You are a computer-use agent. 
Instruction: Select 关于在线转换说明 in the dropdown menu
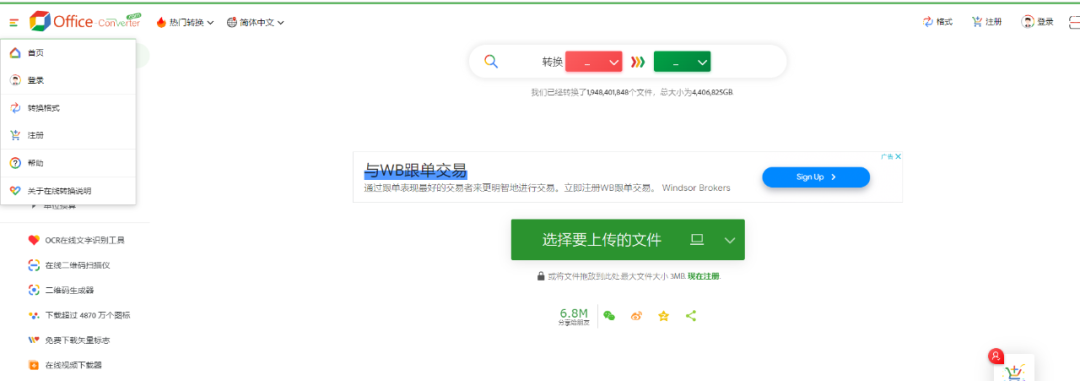[x=68, y=191]
